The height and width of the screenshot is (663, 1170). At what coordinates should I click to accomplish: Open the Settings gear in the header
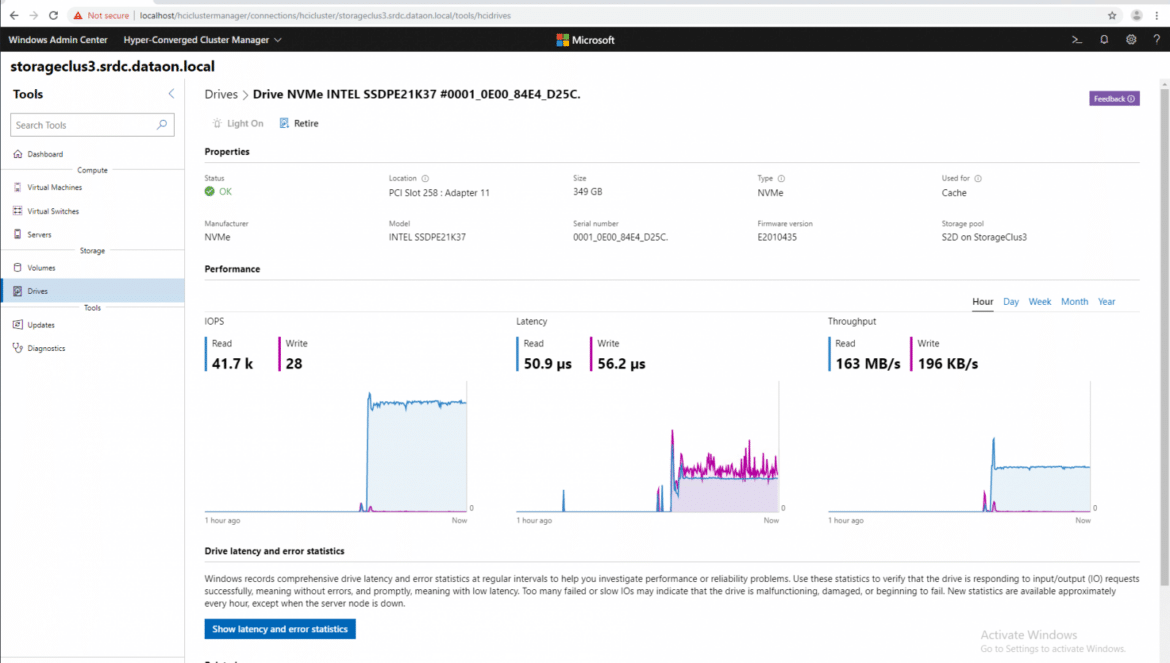click(x=1131, y=40)
